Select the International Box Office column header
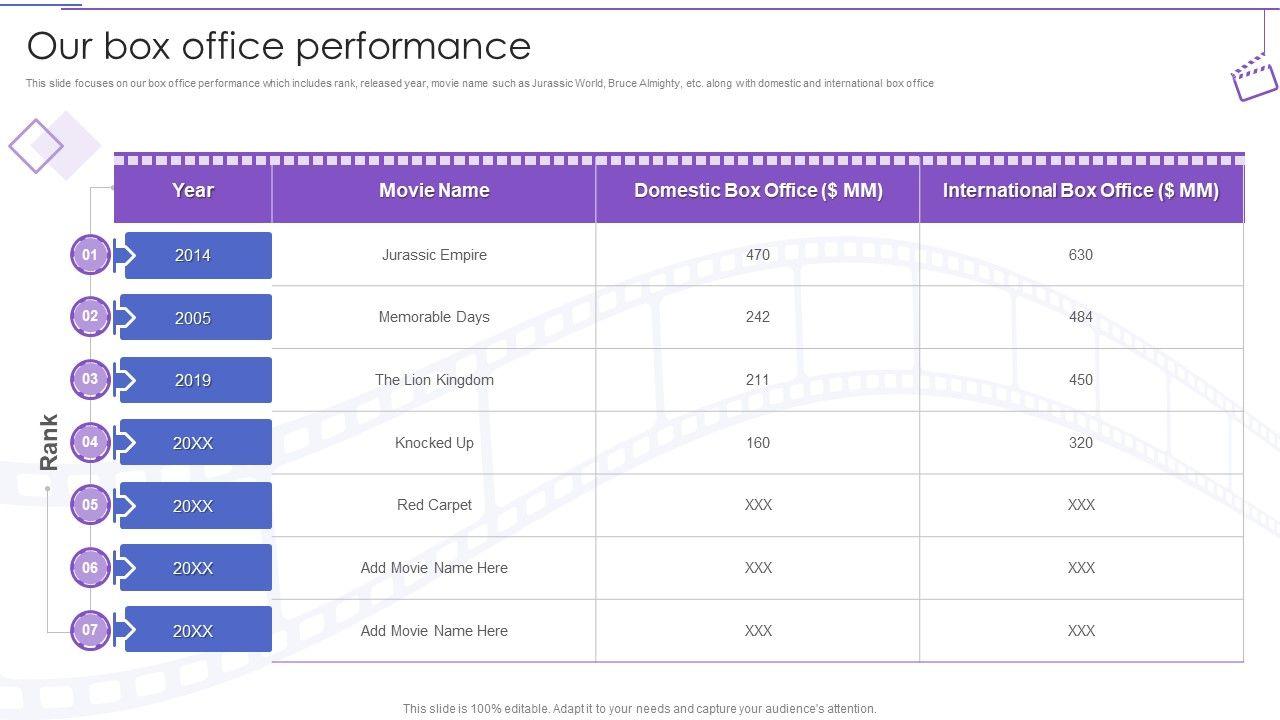1280x720 pixels. coord(1081,191)
